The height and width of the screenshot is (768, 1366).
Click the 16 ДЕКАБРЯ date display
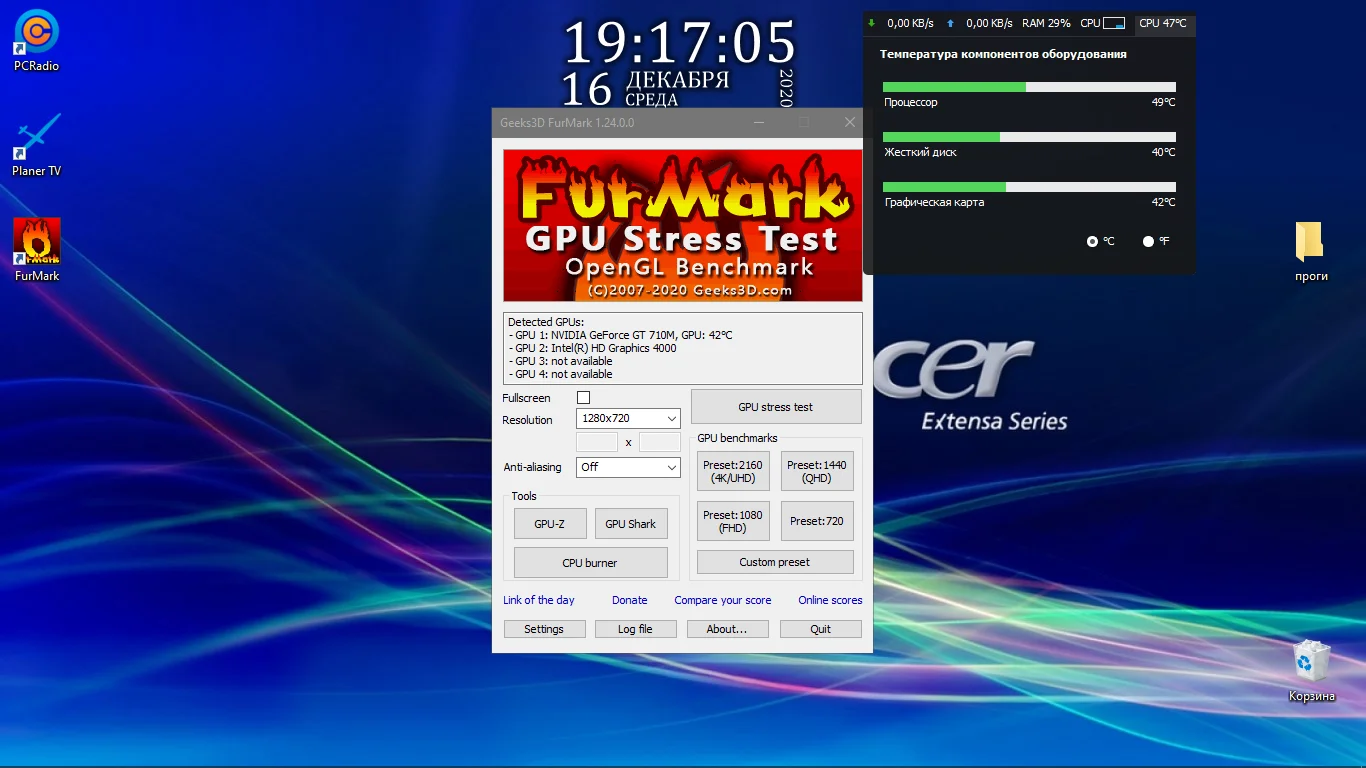[x=646, y=88]
